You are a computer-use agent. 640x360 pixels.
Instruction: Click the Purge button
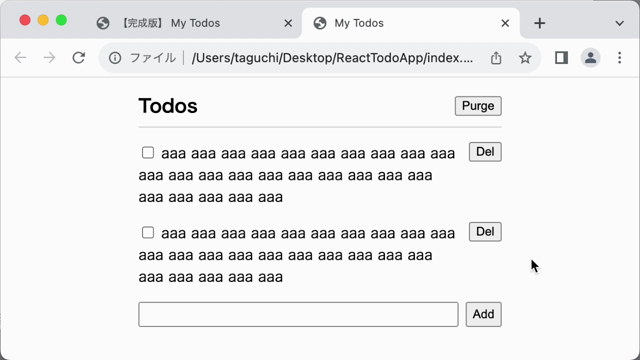pos(478,106)
